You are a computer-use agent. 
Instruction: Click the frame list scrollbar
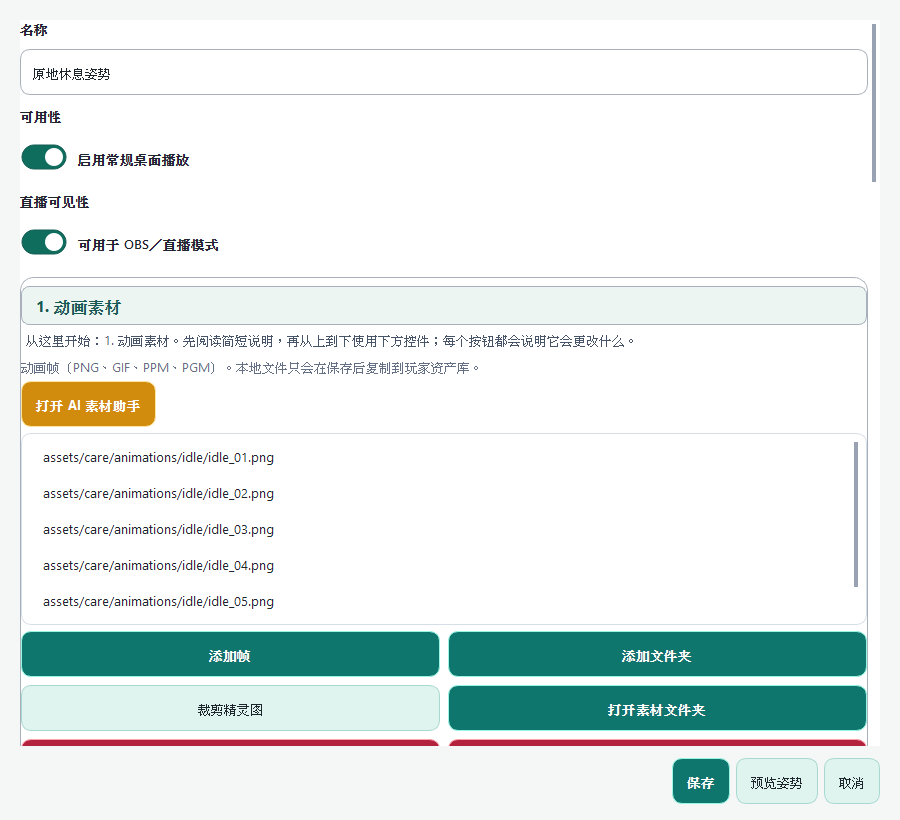(856, 514)
